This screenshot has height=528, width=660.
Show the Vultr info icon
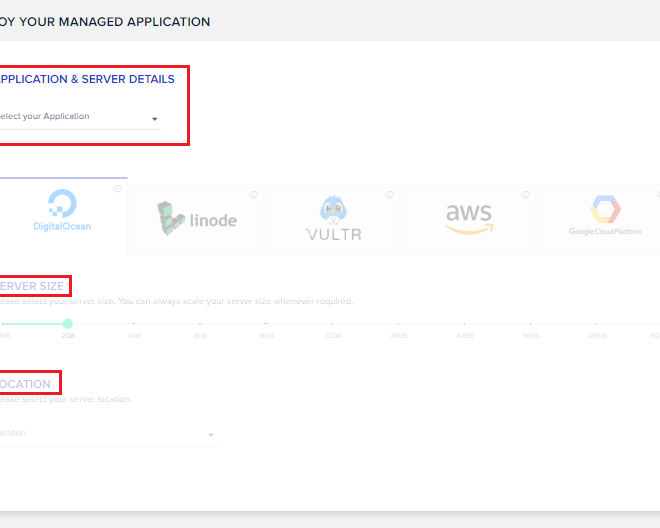(x=390, y=195)
